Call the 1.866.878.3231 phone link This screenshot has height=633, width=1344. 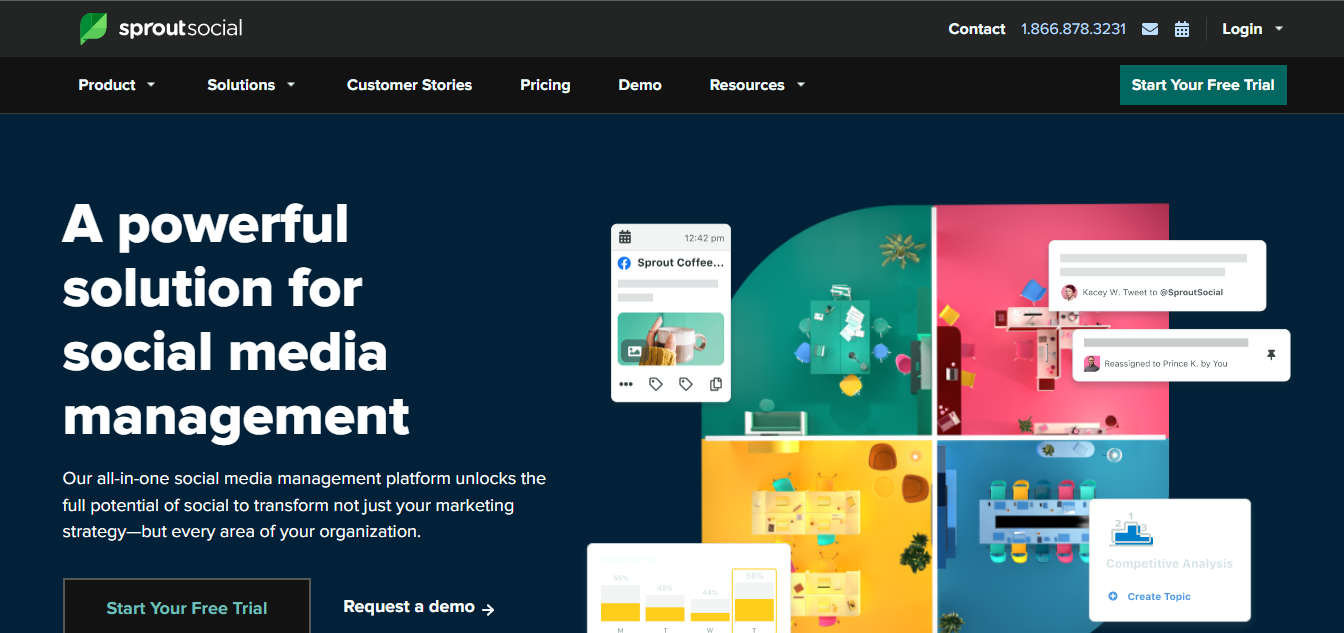coord(1073,29)
